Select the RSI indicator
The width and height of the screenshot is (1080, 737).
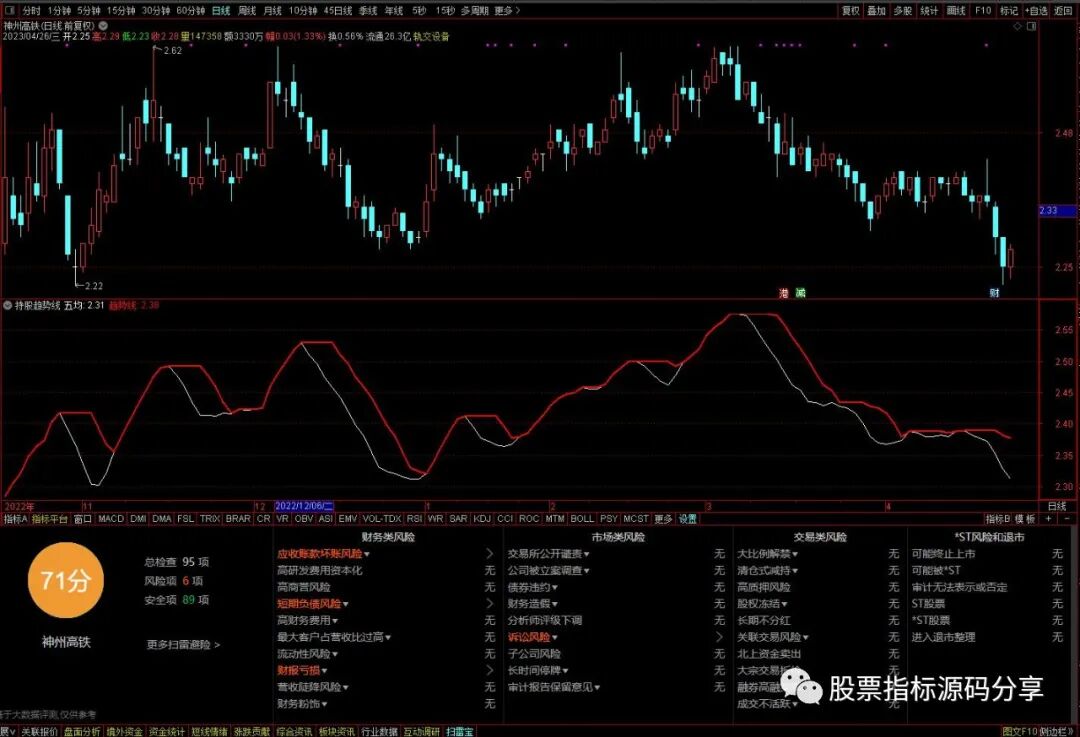pyautogui.click(x=414, y=519)
